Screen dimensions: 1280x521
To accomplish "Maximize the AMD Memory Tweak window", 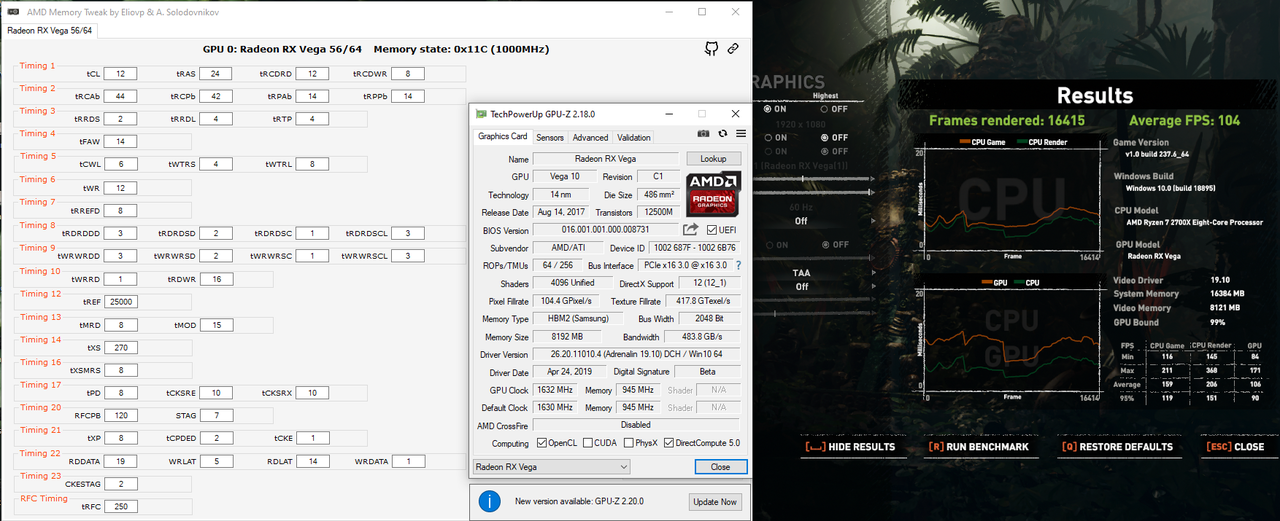I will tap(702, 11).
